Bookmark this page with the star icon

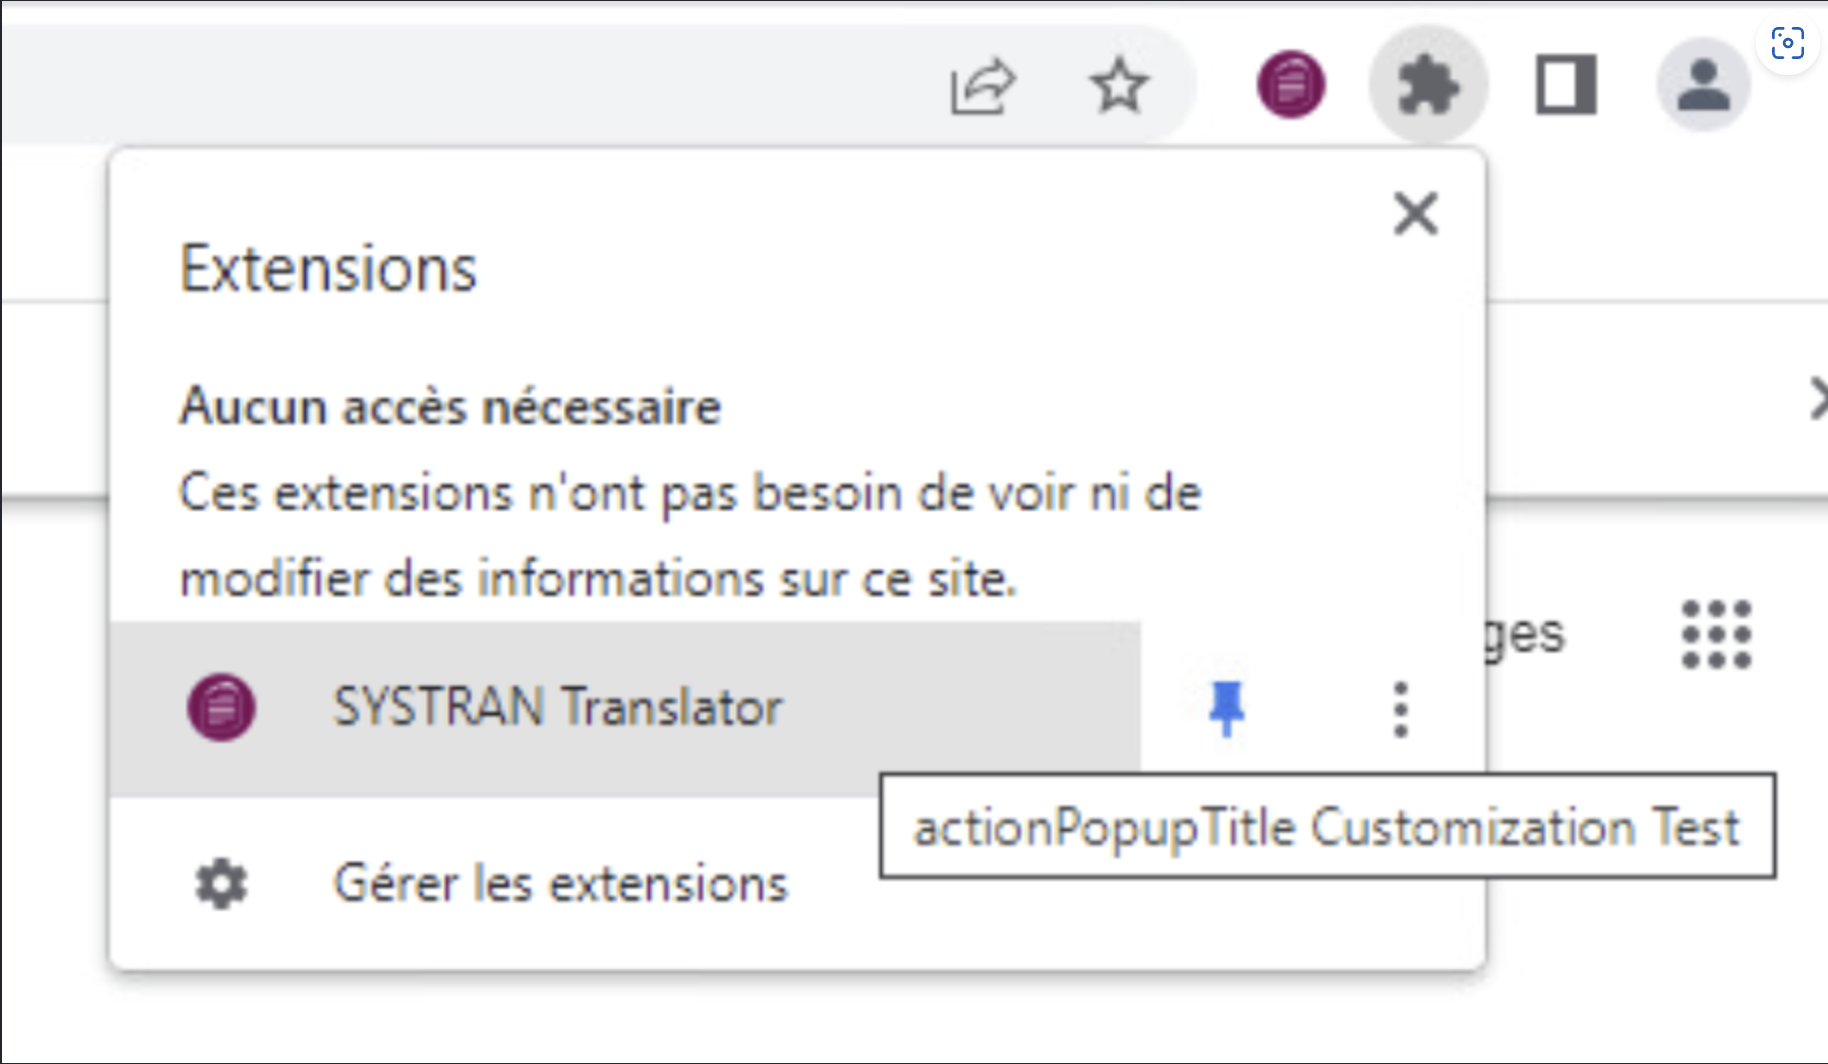coord(1119,86)
